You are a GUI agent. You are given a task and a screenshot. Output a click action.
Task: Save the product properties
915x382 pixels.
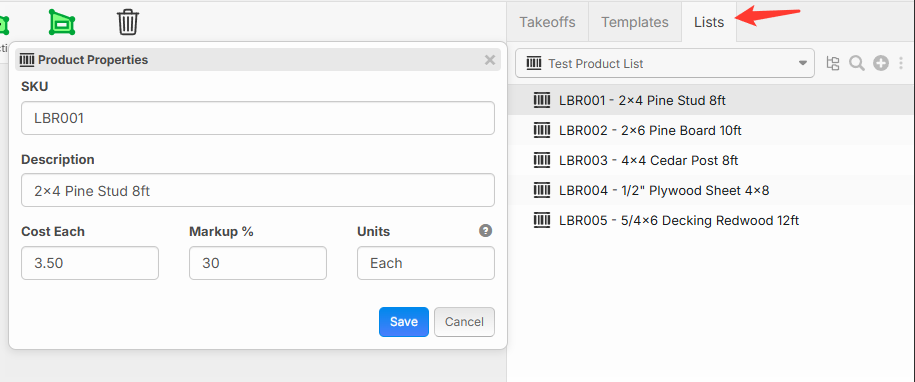coord(404,322)
